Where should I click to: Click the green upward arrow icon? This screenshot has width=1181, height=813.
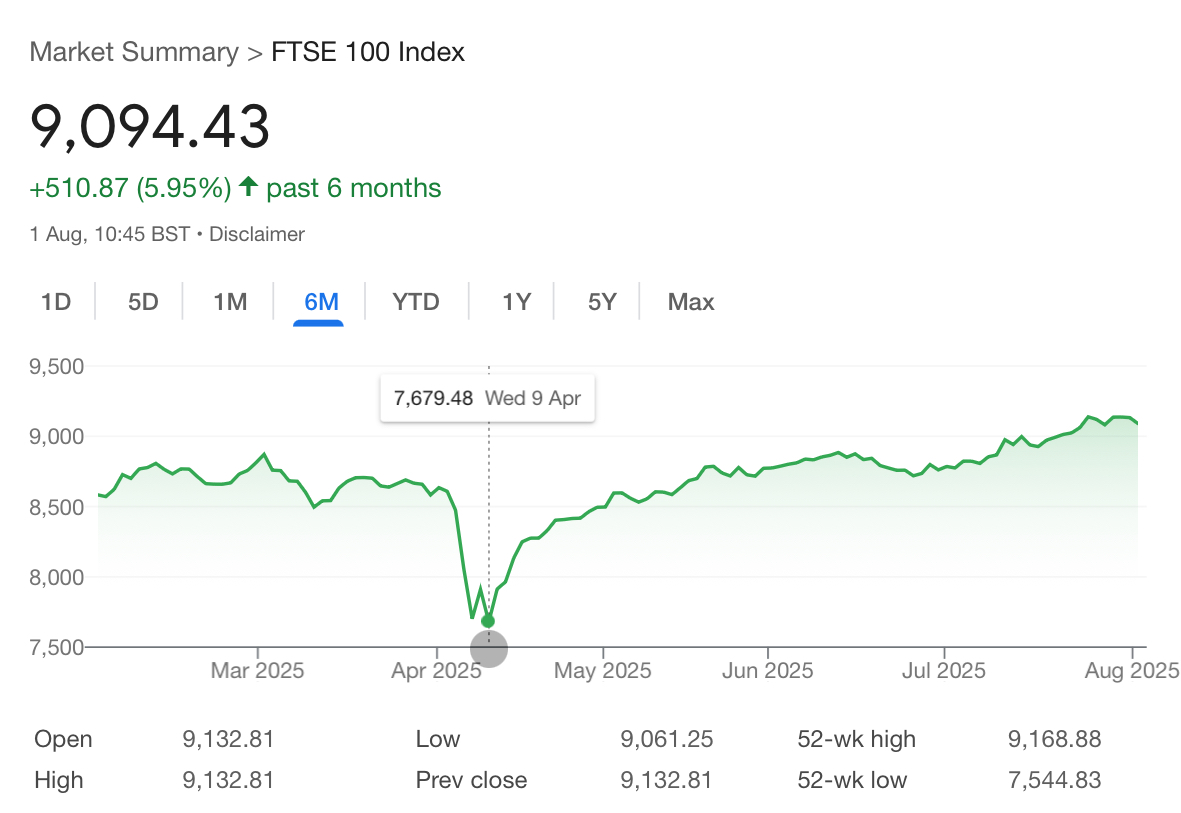pyautogui.click(x=249, y=186)
